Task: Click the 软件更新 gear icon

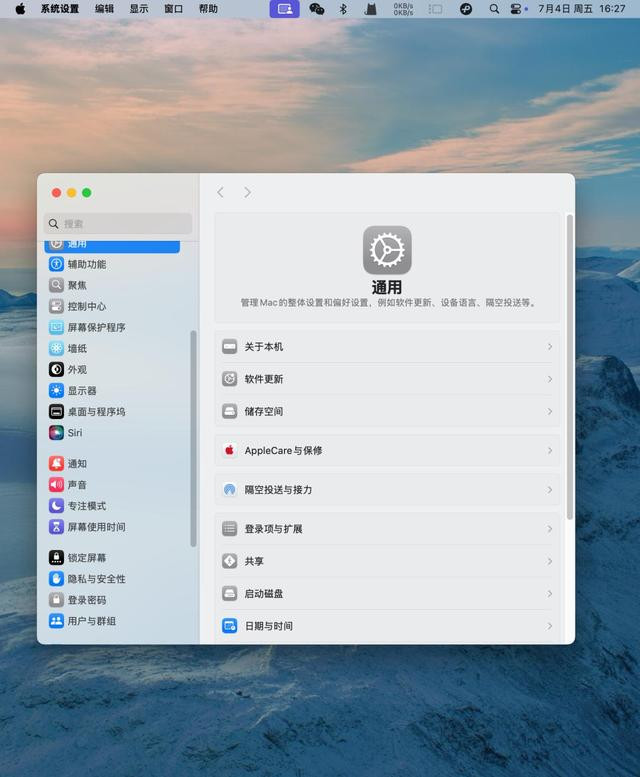Action: 229,379
